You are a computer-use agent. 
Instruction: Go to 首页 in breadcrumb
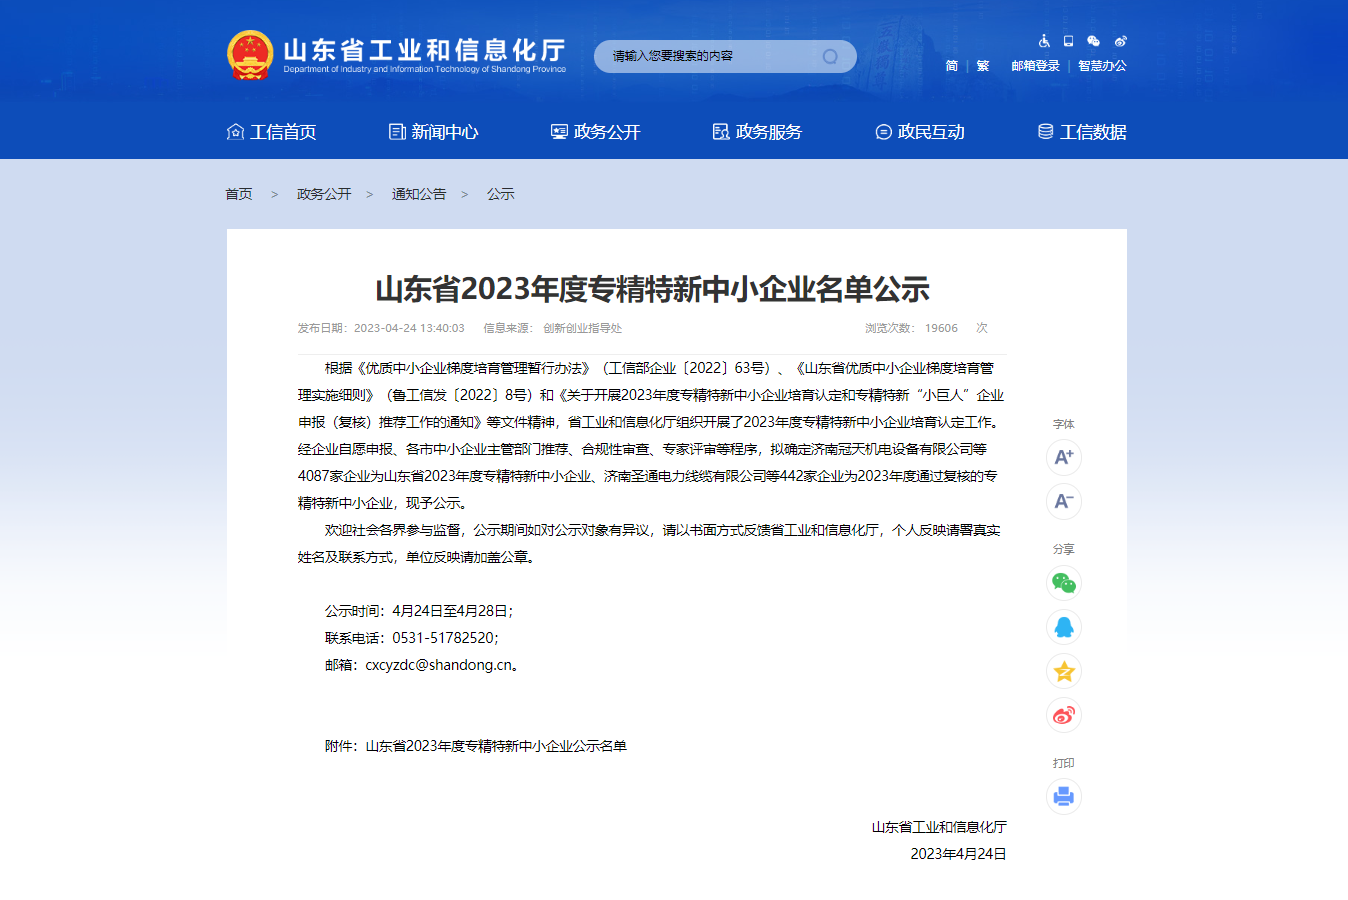pos(239,194)
